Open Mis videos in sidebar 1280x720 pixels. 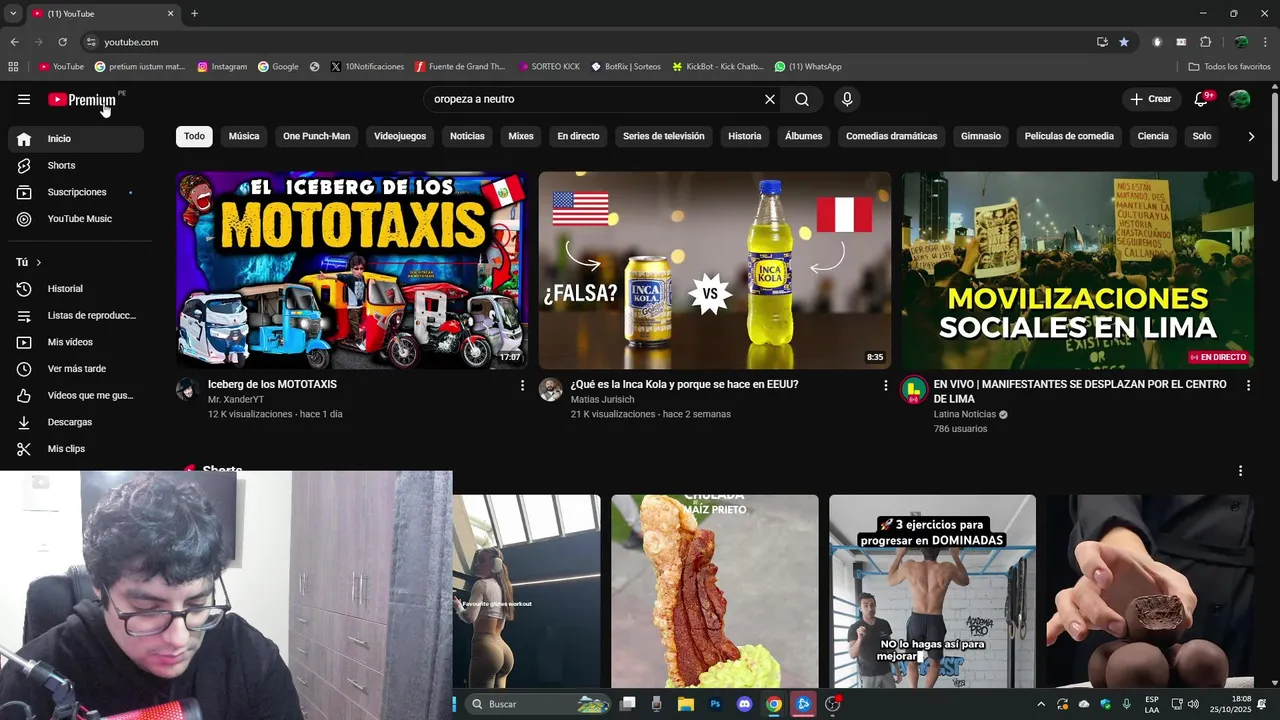(x=76, y=342)
